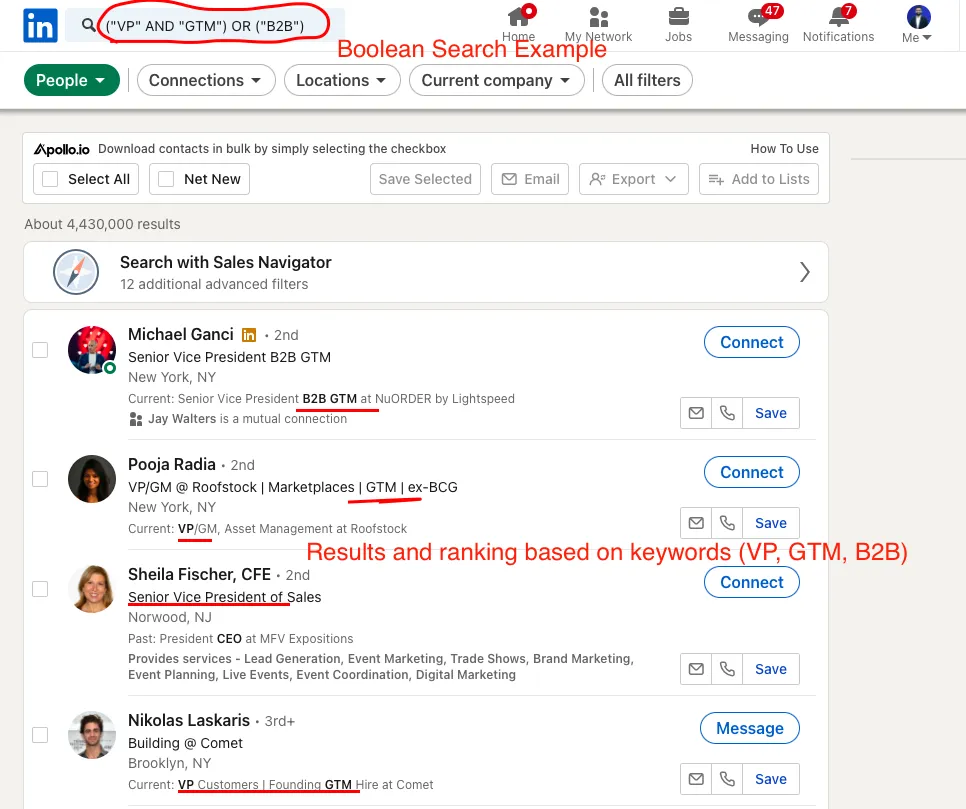Open the Notifications bell icon
The width and height of the screenshot is (966, 809).
pyautogui.click(x=838, y=17)
